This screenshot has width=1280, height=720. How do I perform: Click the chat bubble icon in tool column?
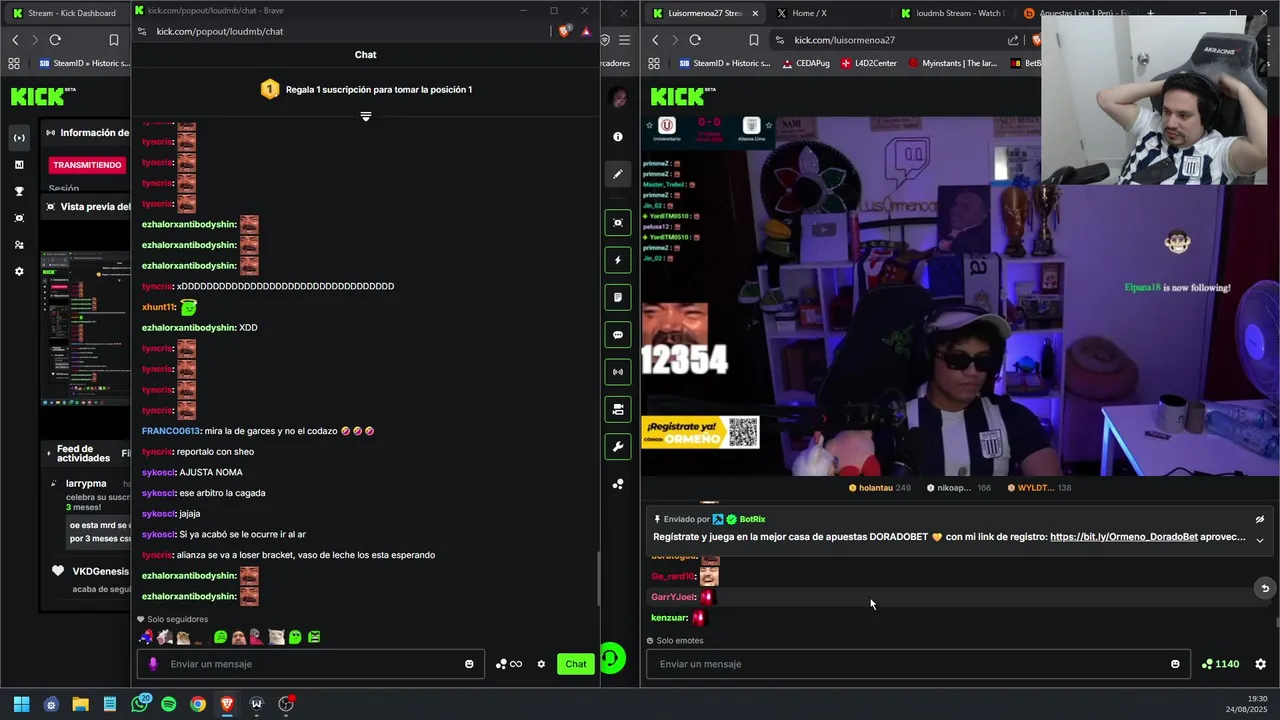[x=618, y=335]
